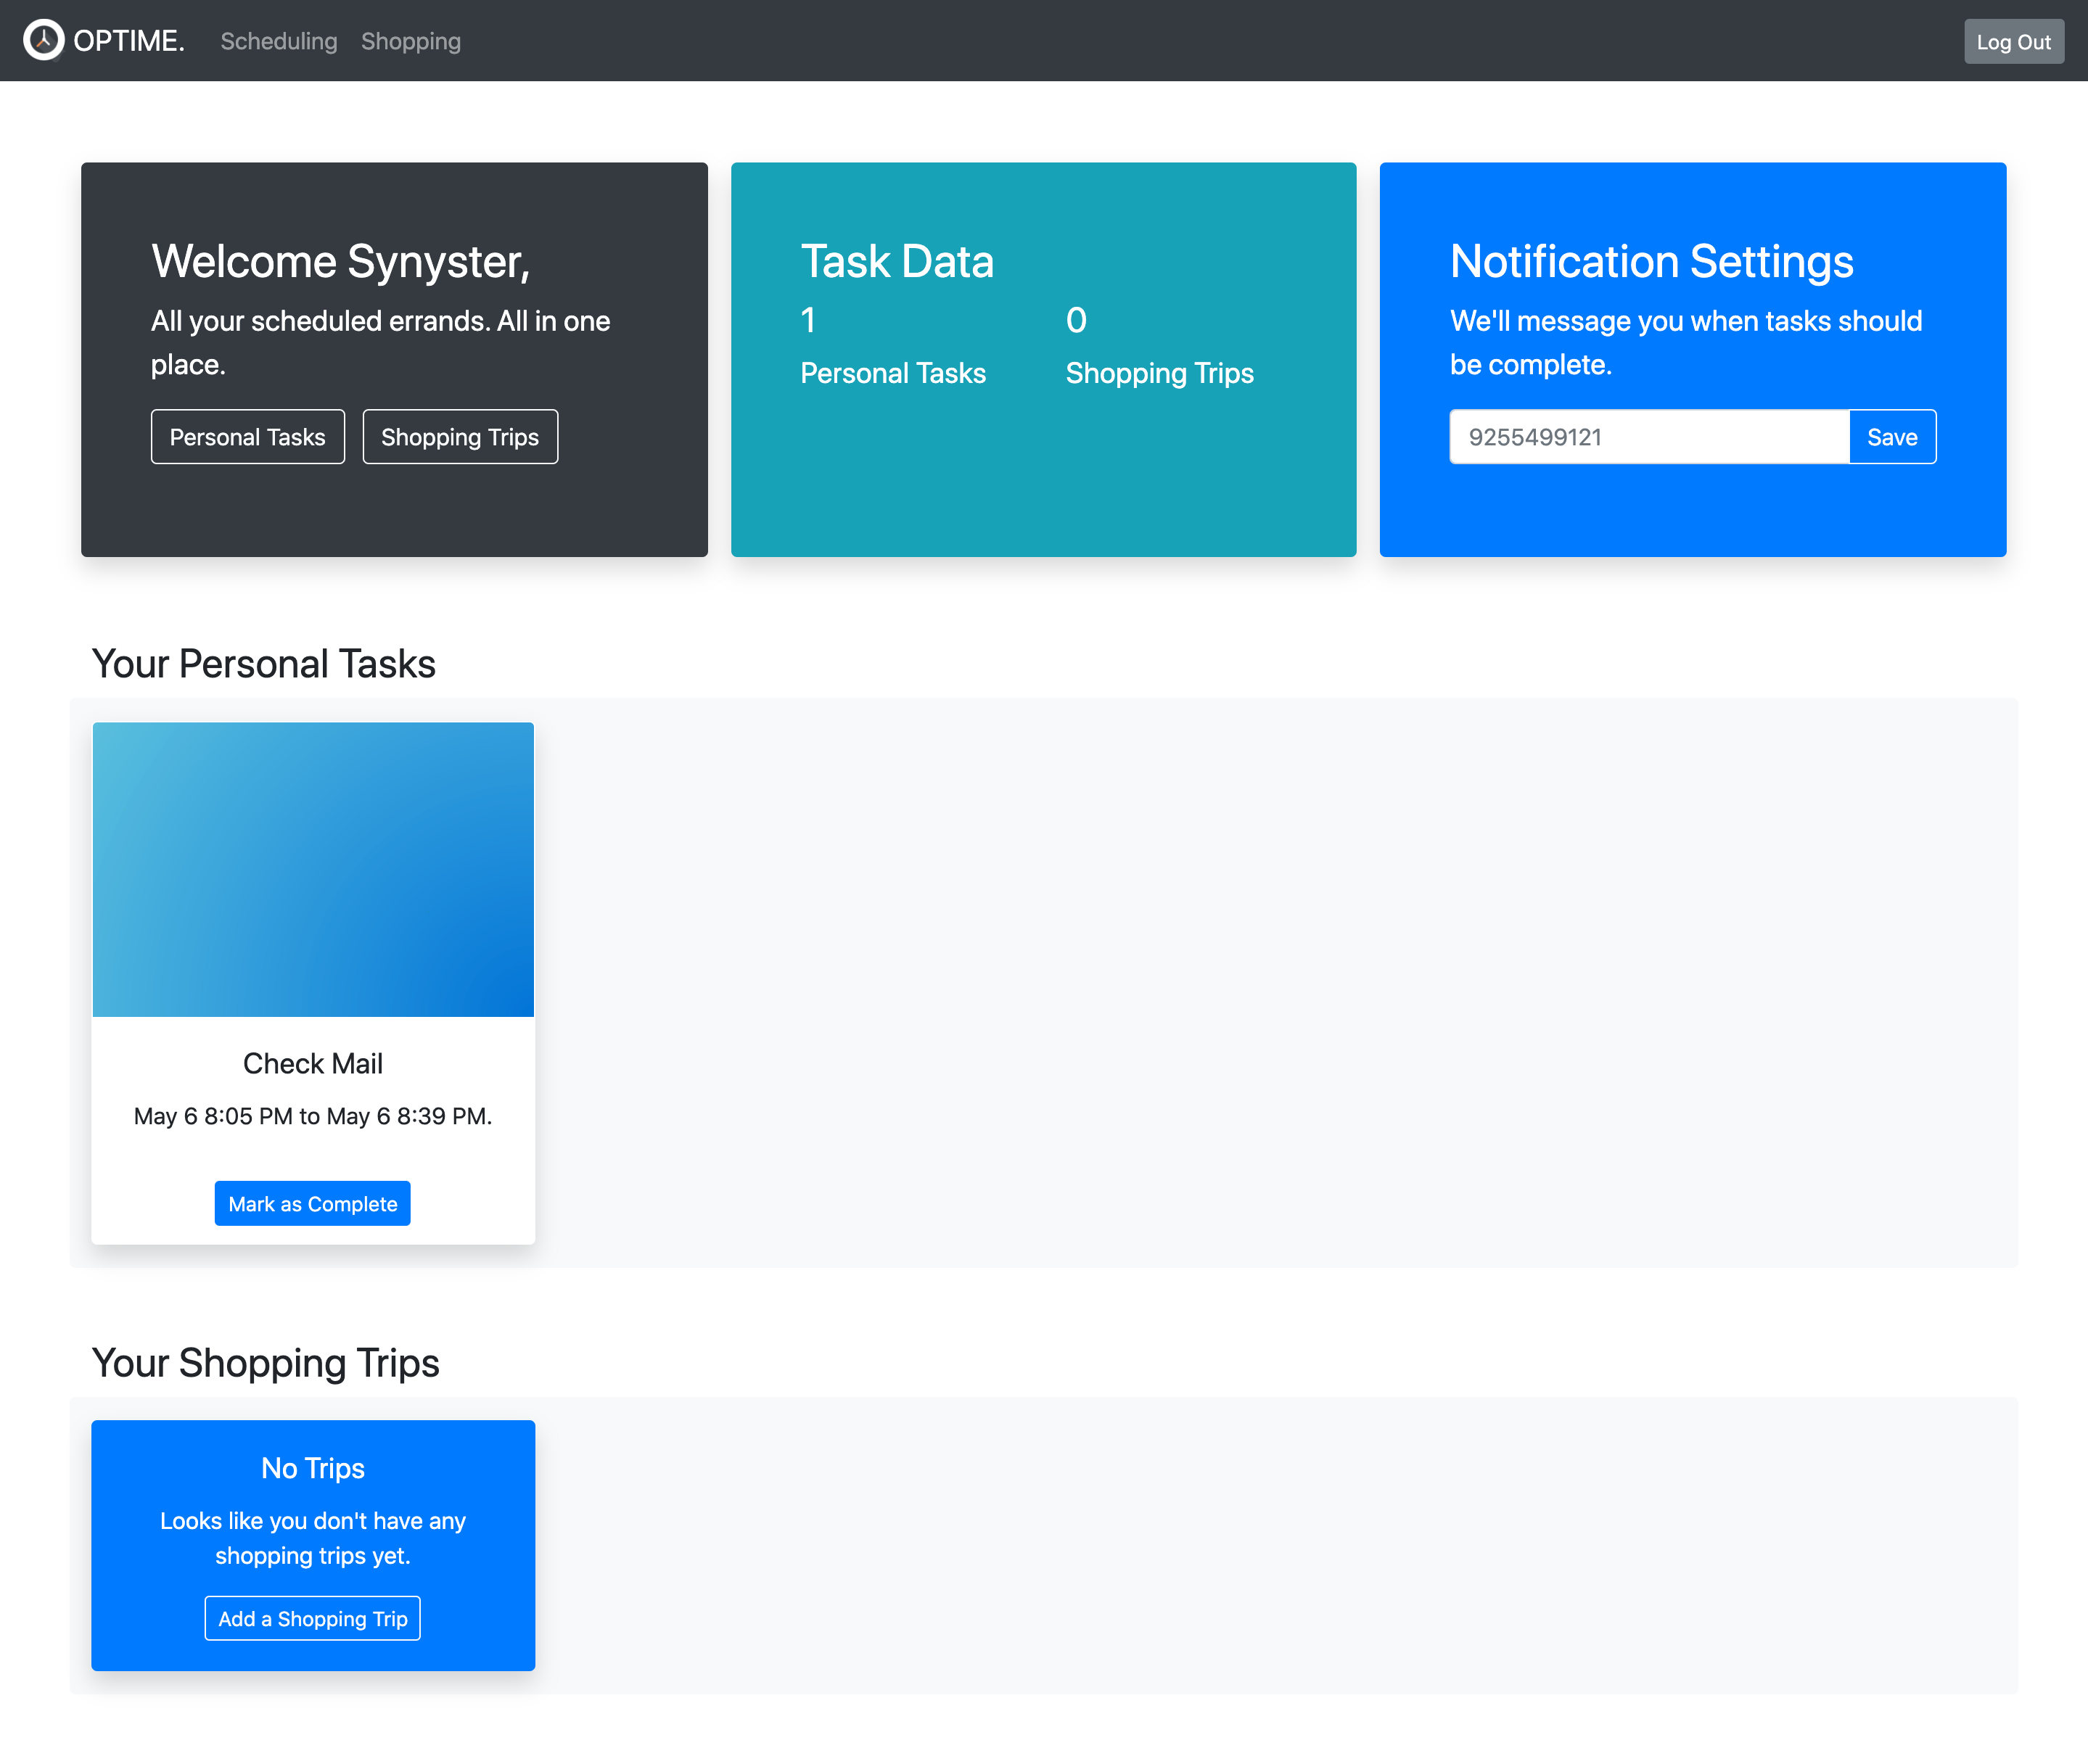
Task: Click the Check Mail task title
Action: click(x=313, y=1064)
